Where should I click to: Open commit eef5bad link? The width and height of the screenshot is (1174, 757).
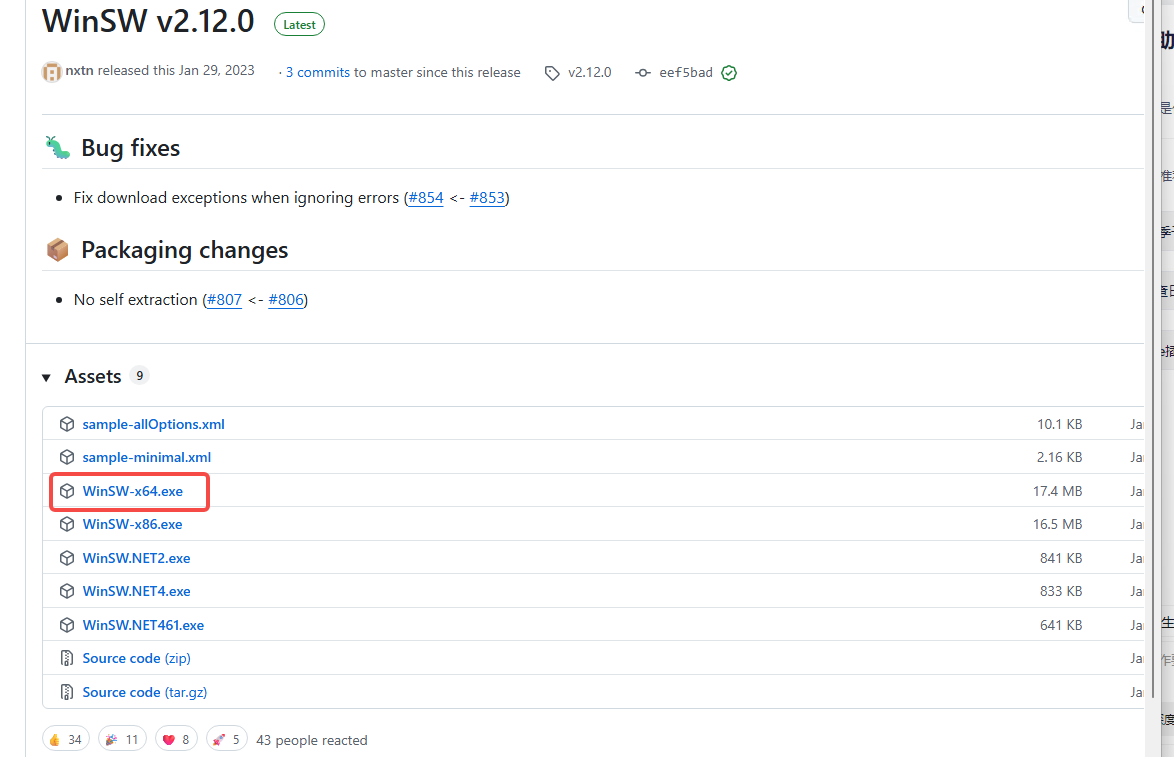coord(686,73)
